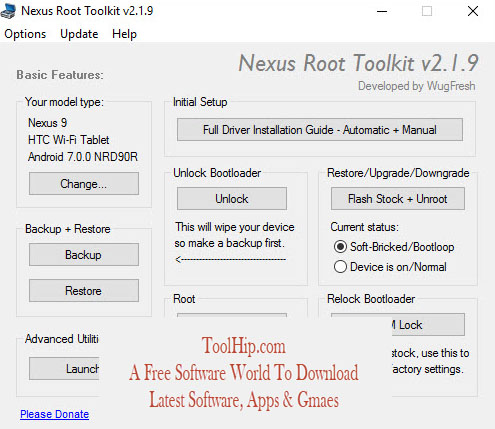Open the Options menu
This screenshot has width=495, height=429.
click(x=25, y=34)
